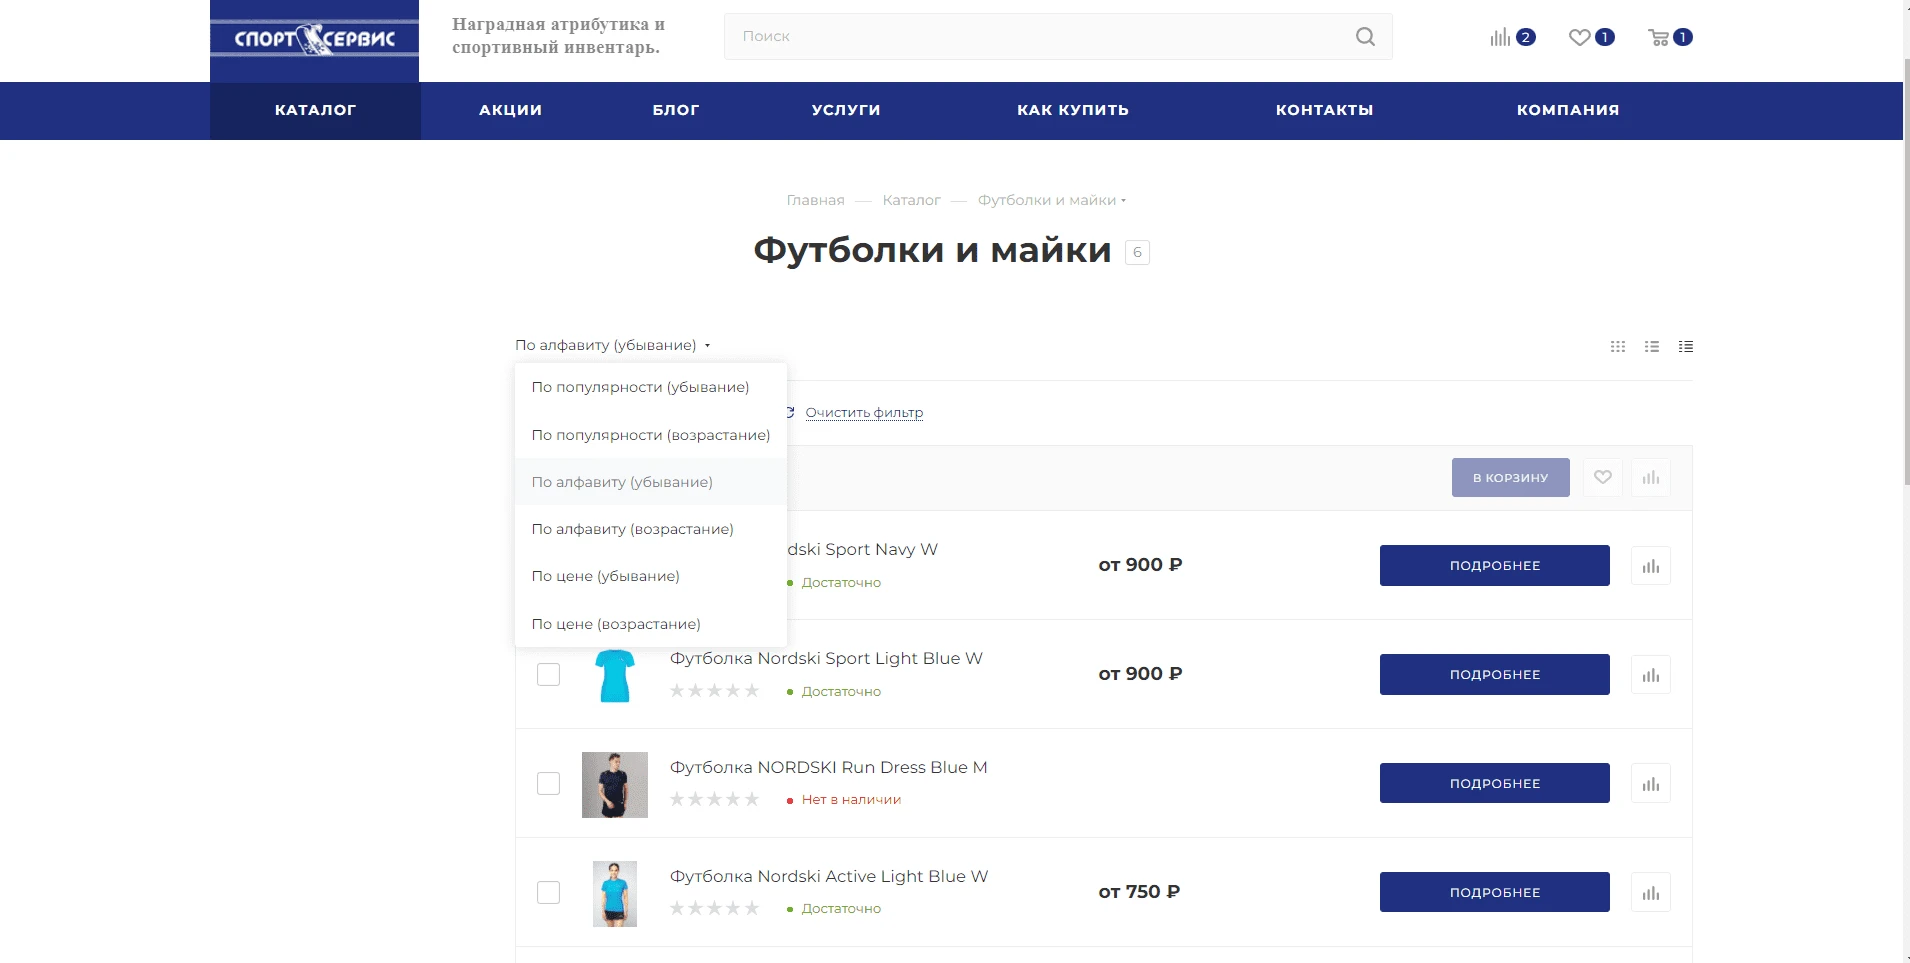Open the КАТАЛОГ navigation item
This screenshot has height=963, width=1910.
point(315,110)
